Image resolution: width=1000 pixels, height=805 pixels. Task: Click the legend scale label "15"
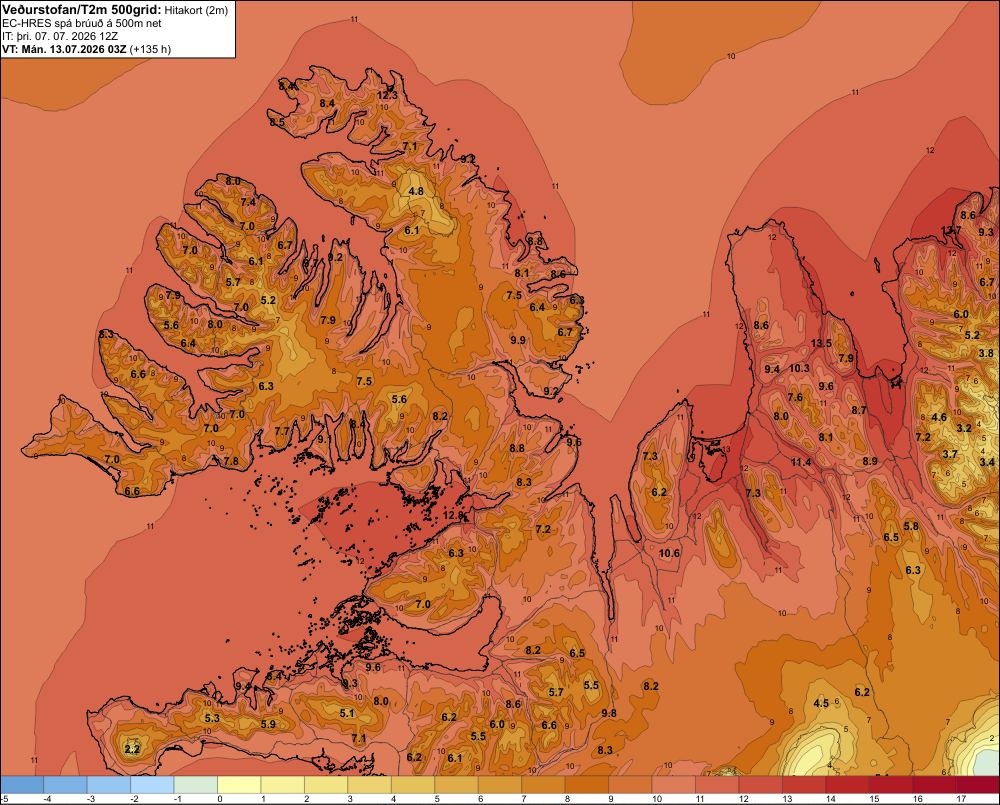point(874,799)
